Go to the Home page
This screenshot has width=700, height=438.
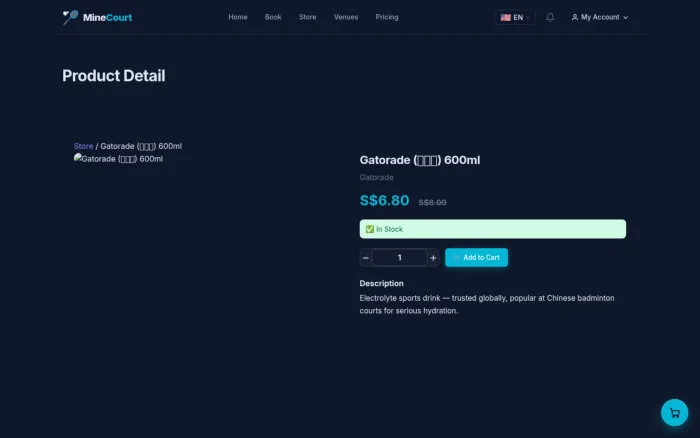tap(238, 17)
